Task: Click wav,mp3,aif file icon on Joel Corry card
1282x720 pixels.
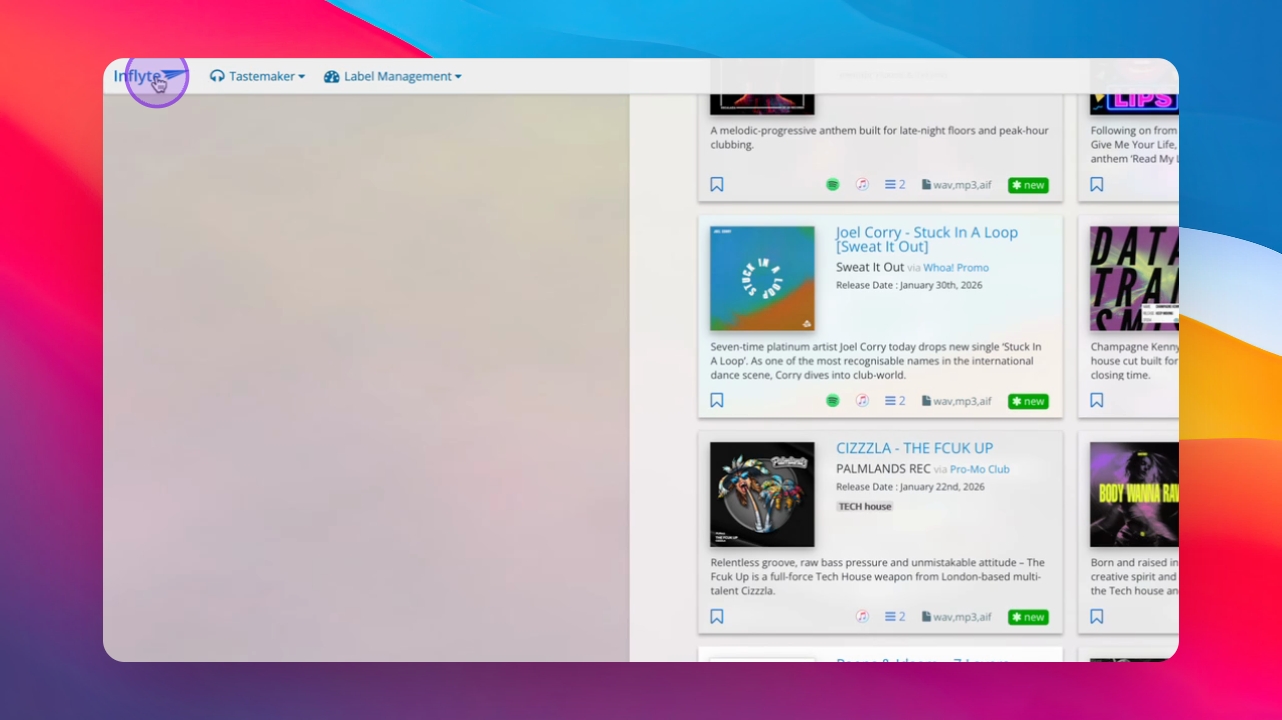Action: click(x=957, y=401)
